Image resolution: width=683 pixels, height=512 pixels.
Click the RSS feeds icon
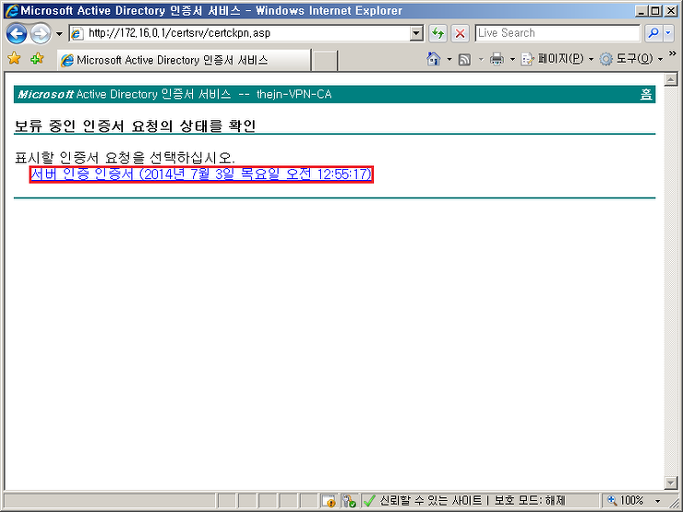pyautogui.click(x=464, y=59)
